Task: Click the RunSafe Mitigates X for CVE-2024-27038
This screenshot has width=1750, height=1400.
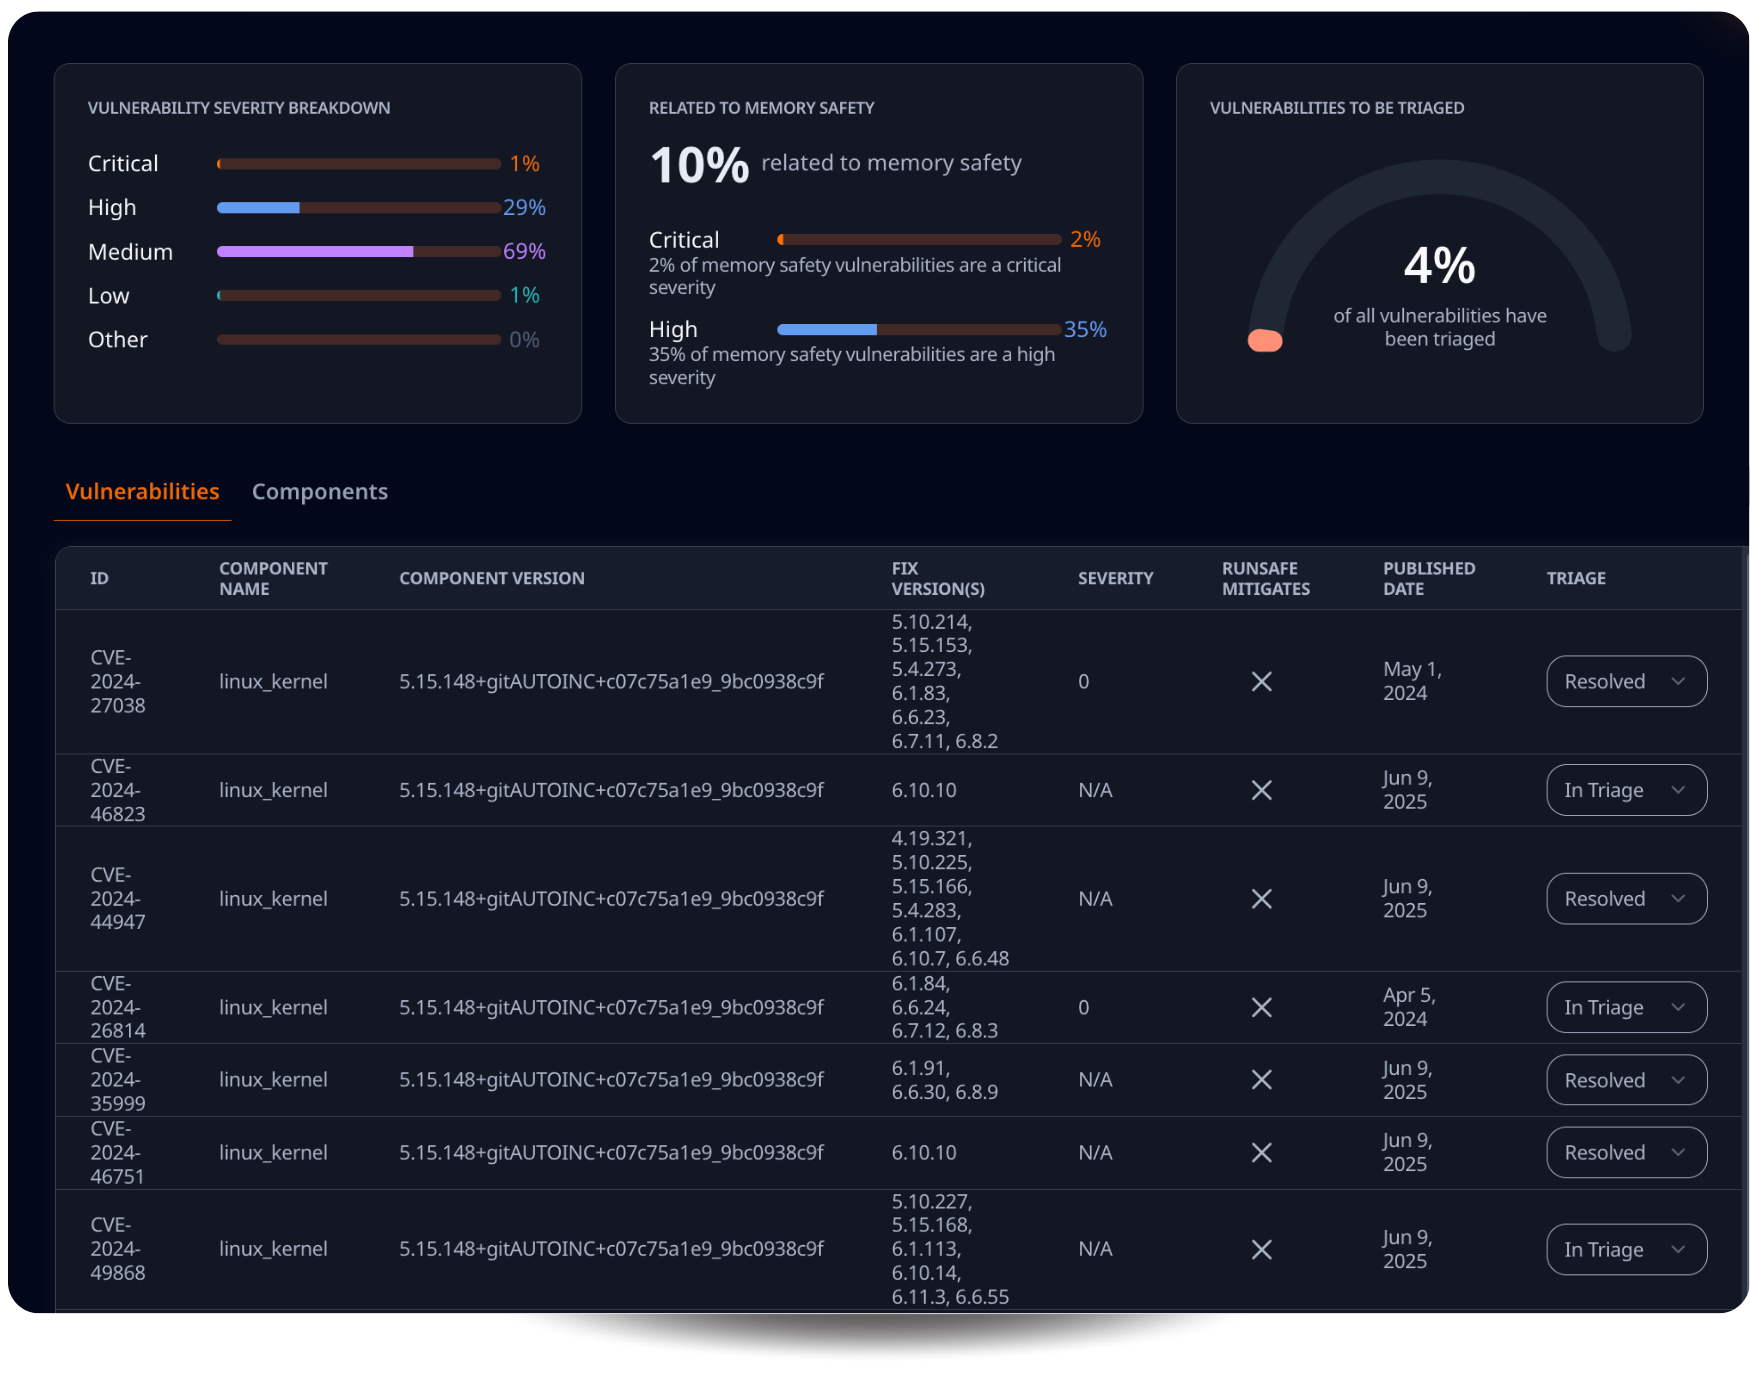Action: [1261, 681]
